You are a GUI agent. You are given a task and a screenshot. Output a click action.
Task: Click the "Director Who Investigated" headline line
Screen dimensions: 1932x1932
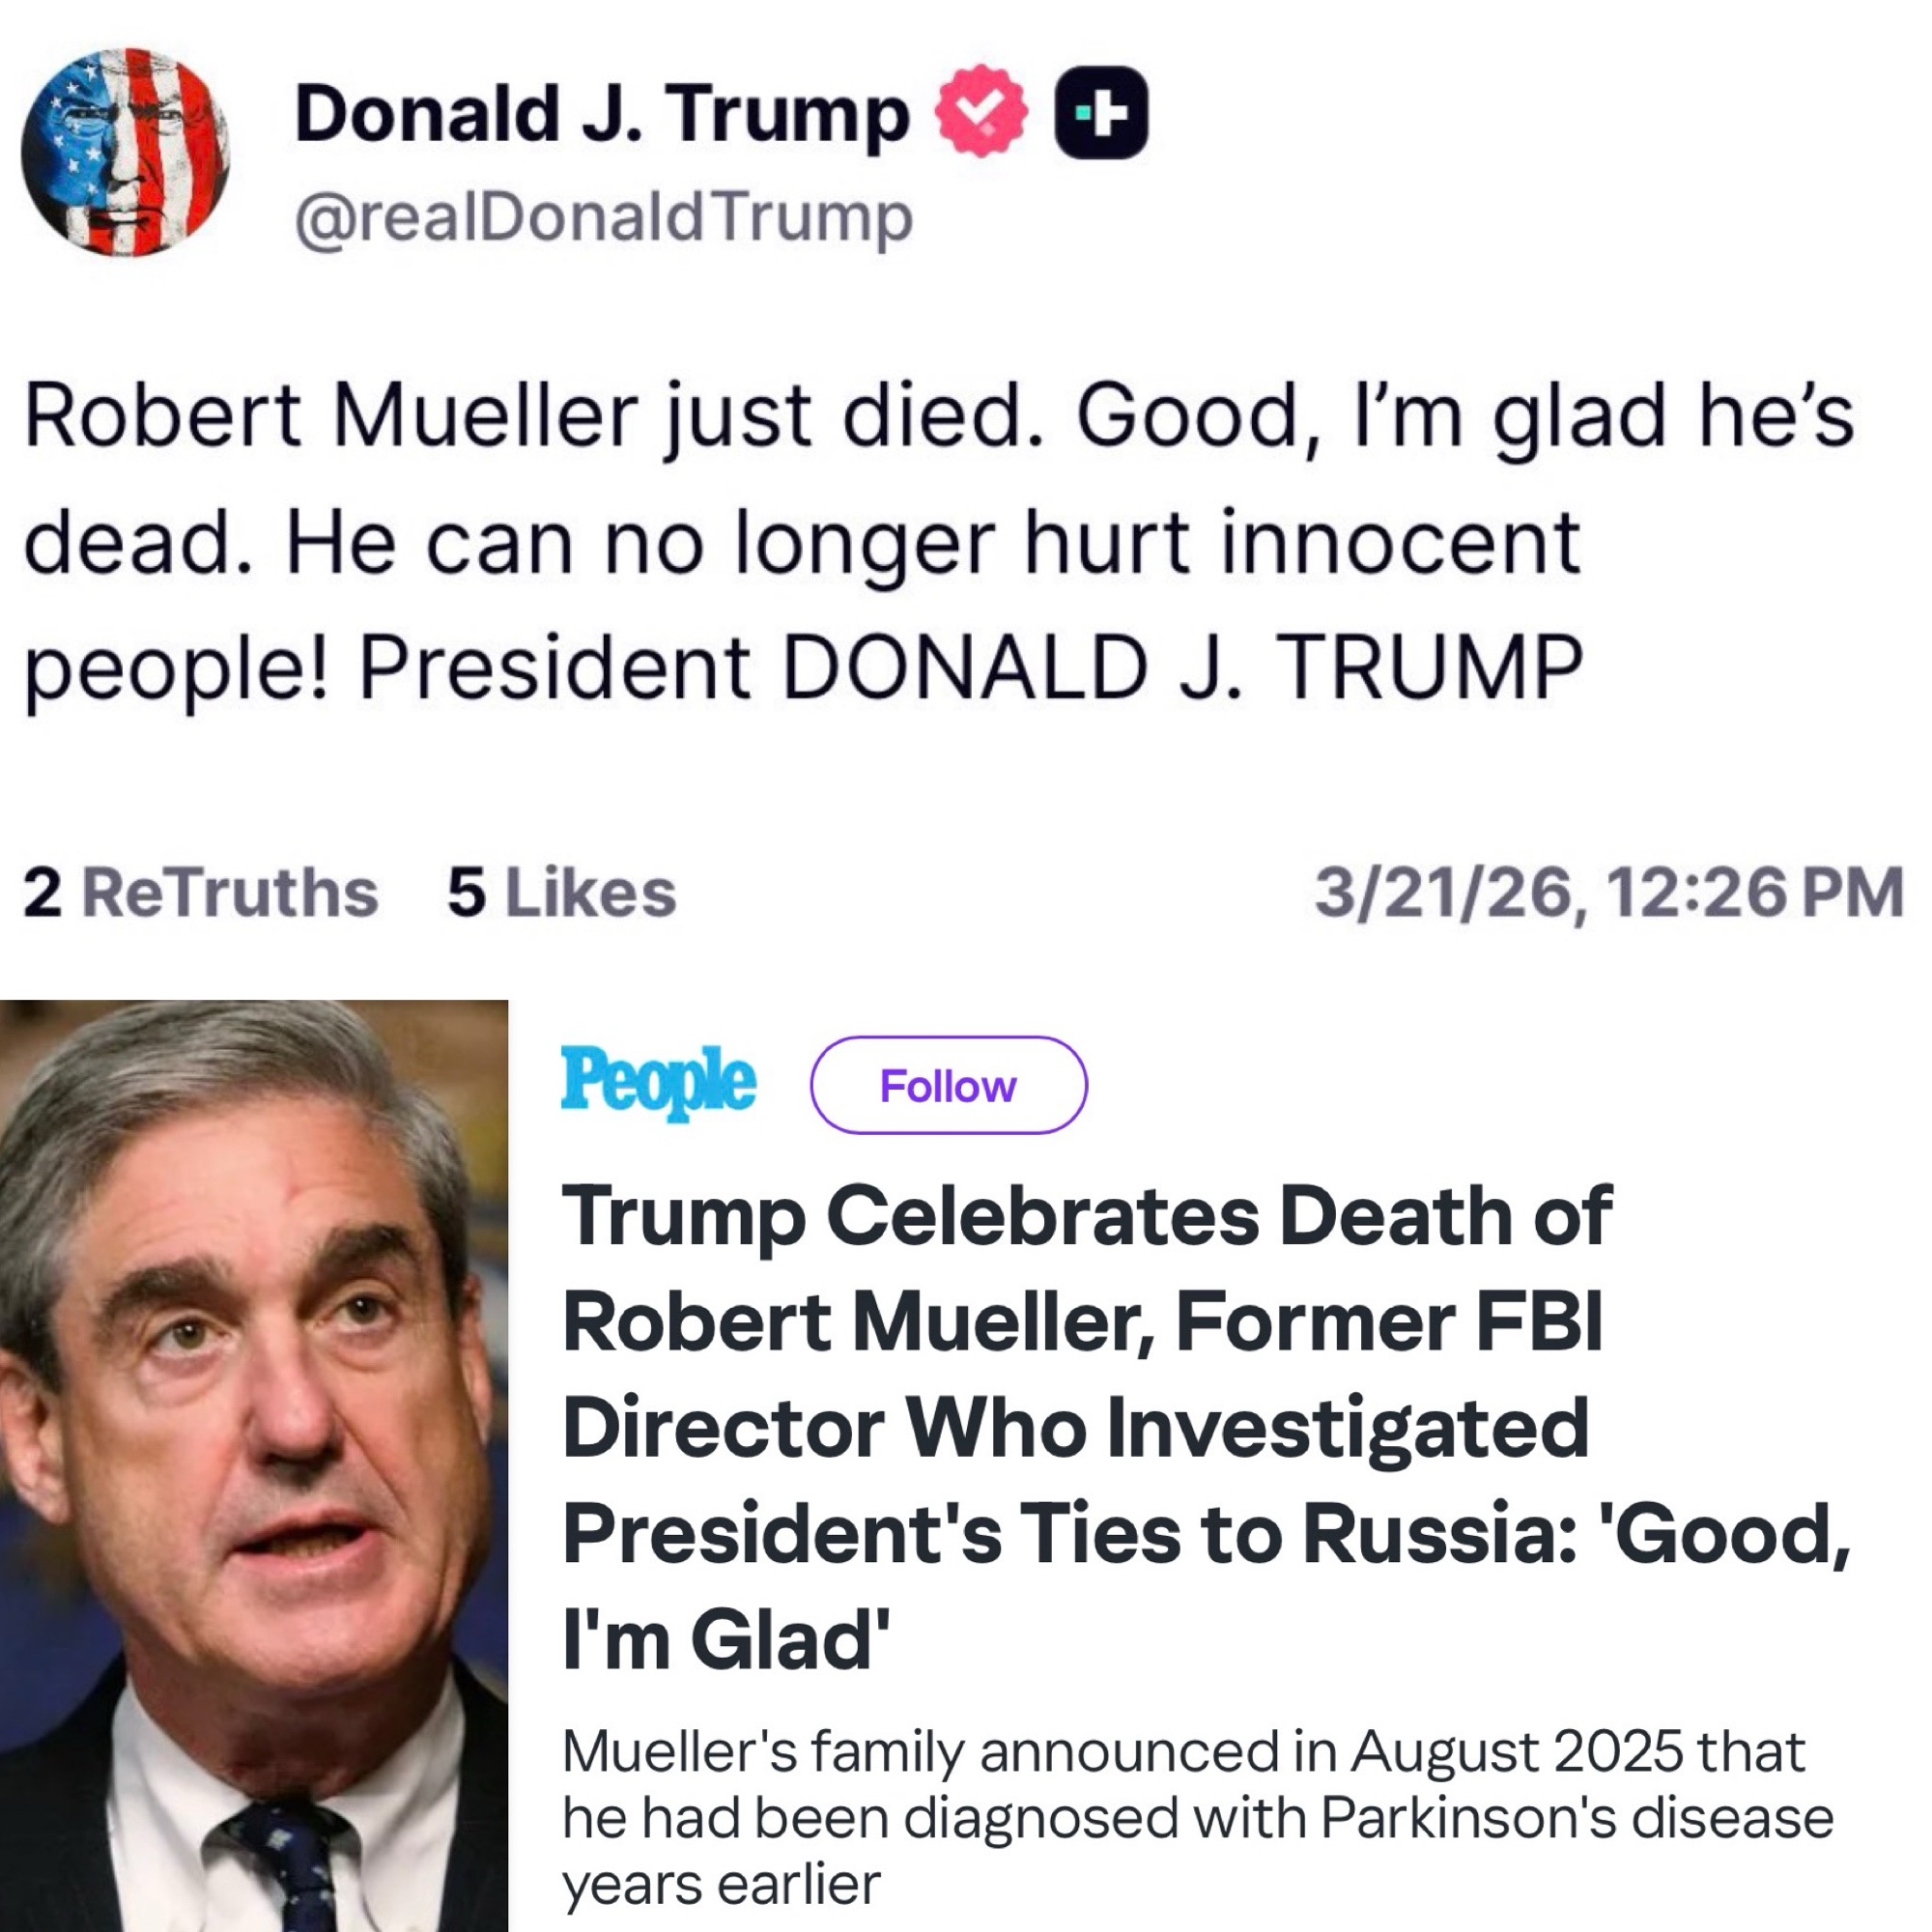coord(1075,1427)
